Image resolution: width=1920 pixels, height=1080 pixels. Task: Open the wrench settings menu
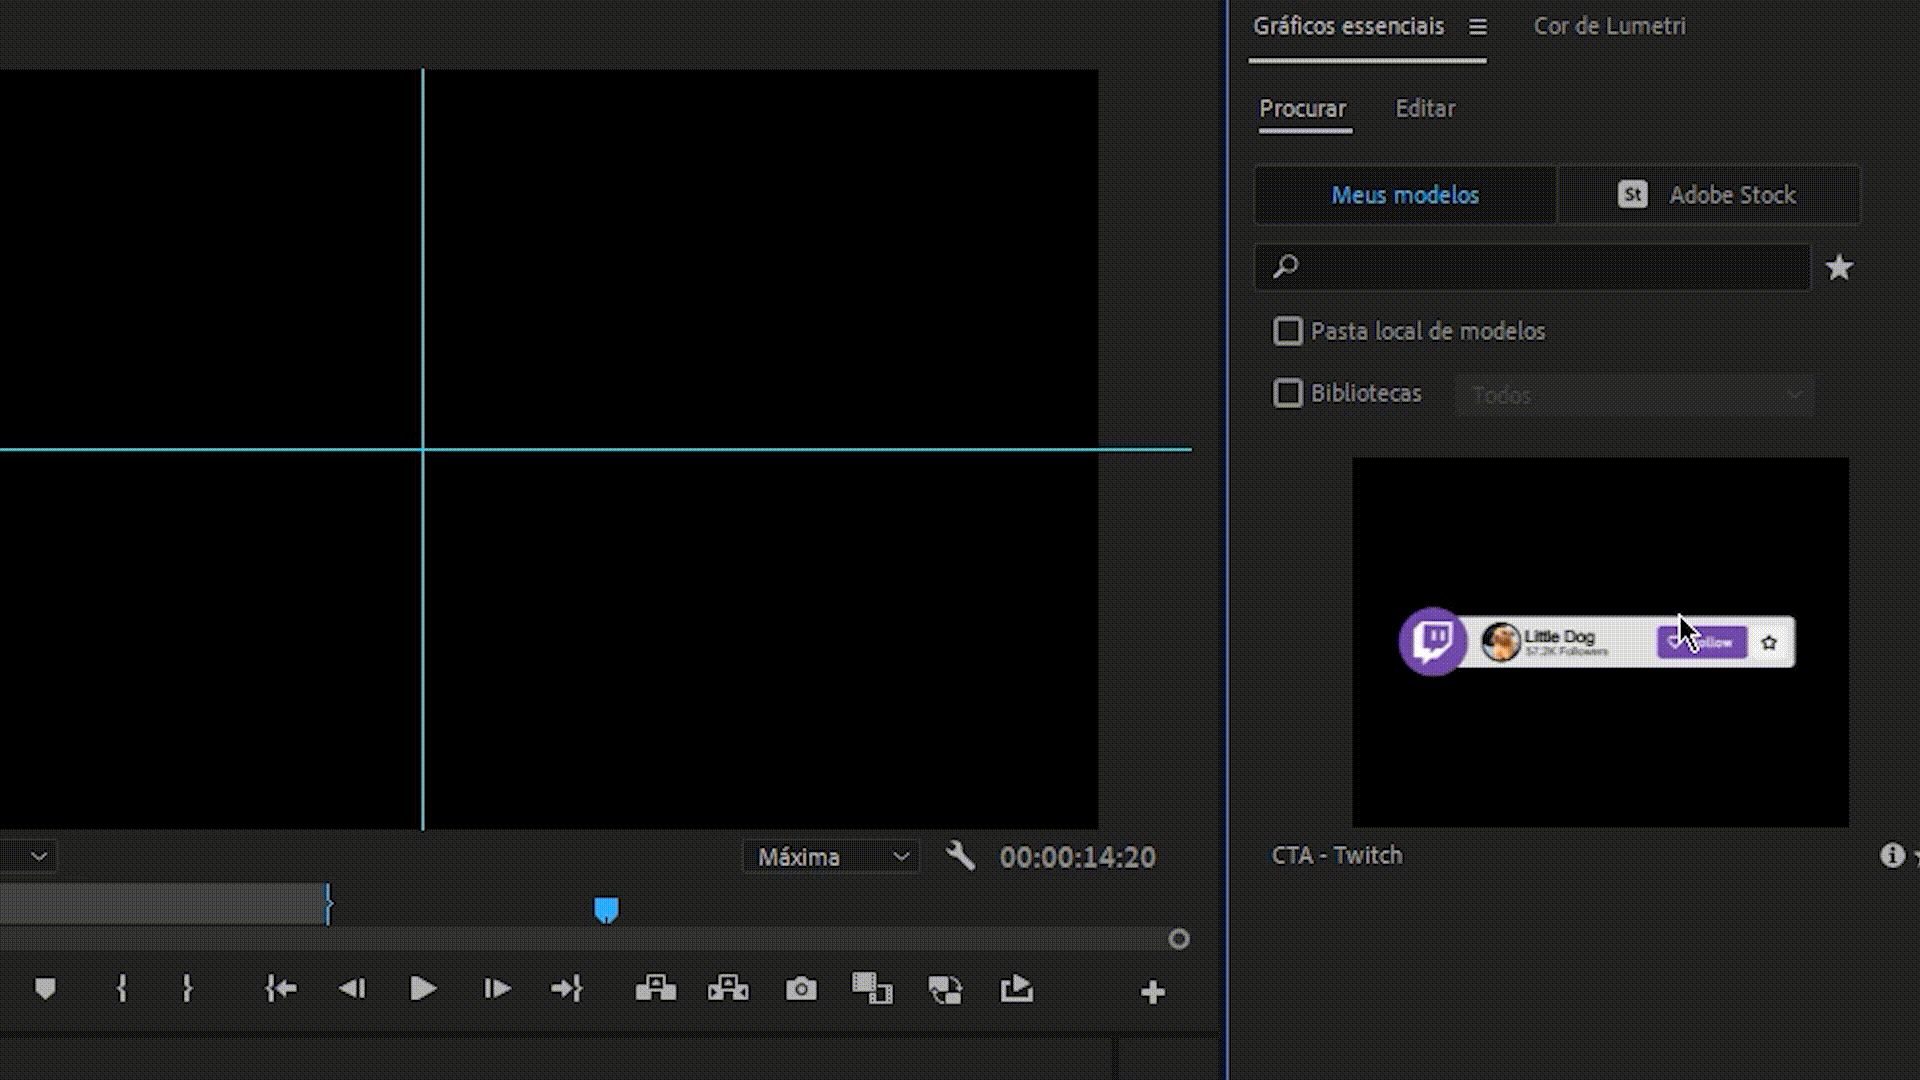tap(960, 856)
